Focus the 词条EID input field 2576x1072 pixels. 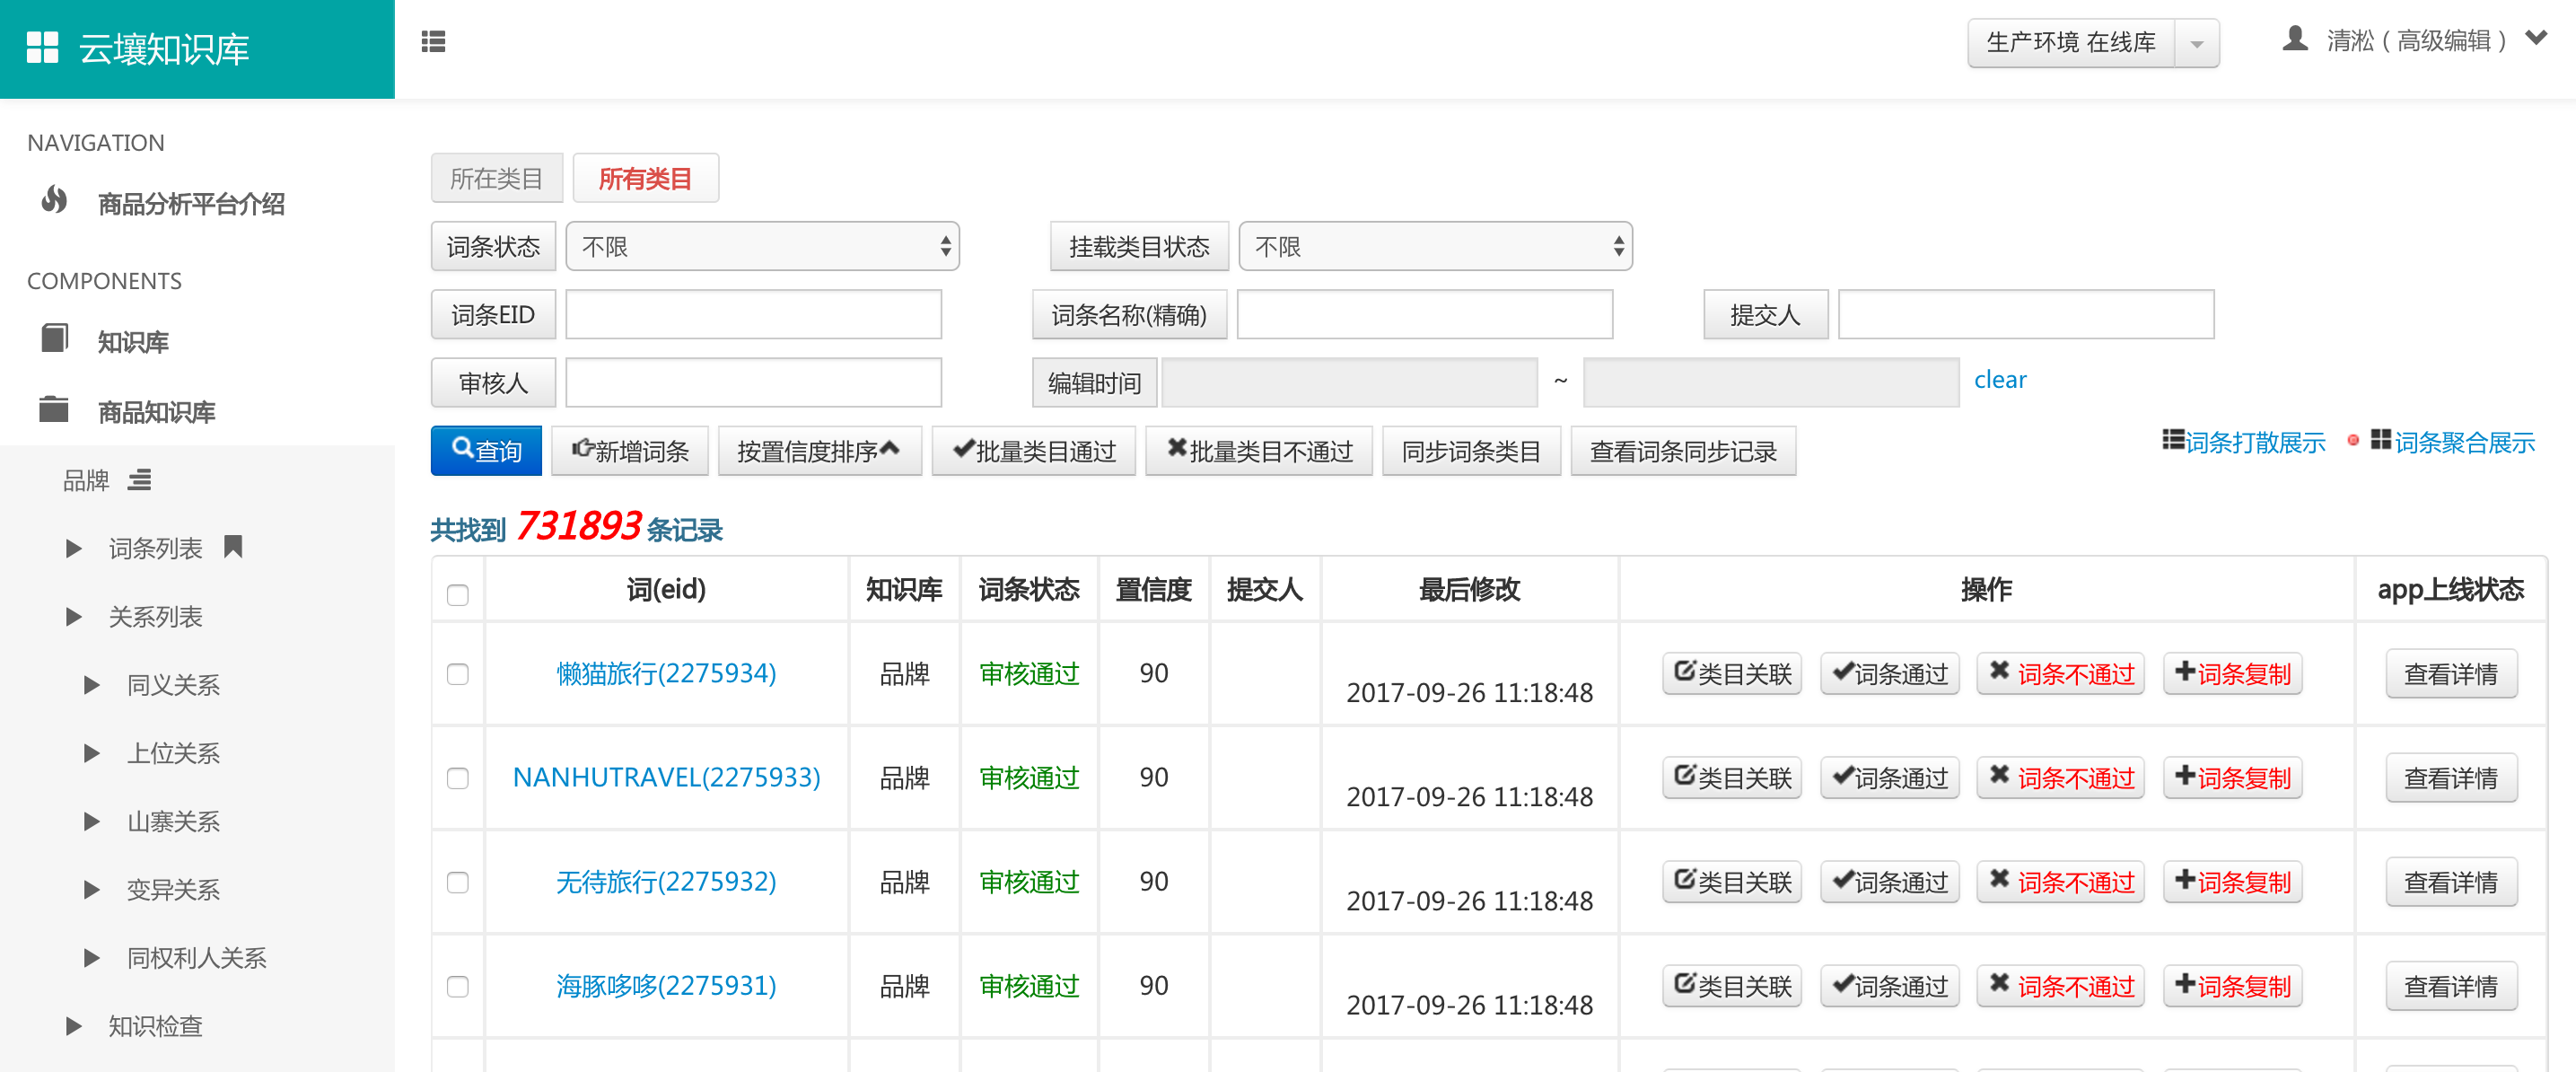tap(753, 314)
